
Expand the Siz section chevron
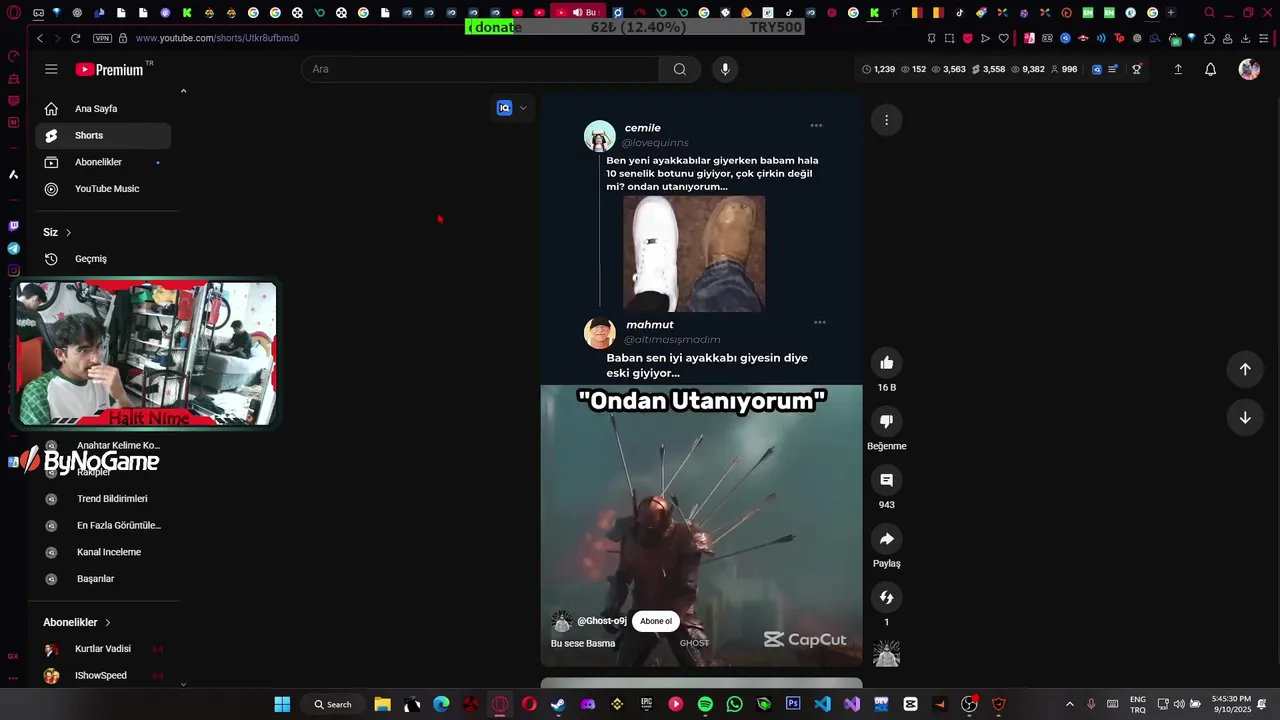(x=68, y=232)
